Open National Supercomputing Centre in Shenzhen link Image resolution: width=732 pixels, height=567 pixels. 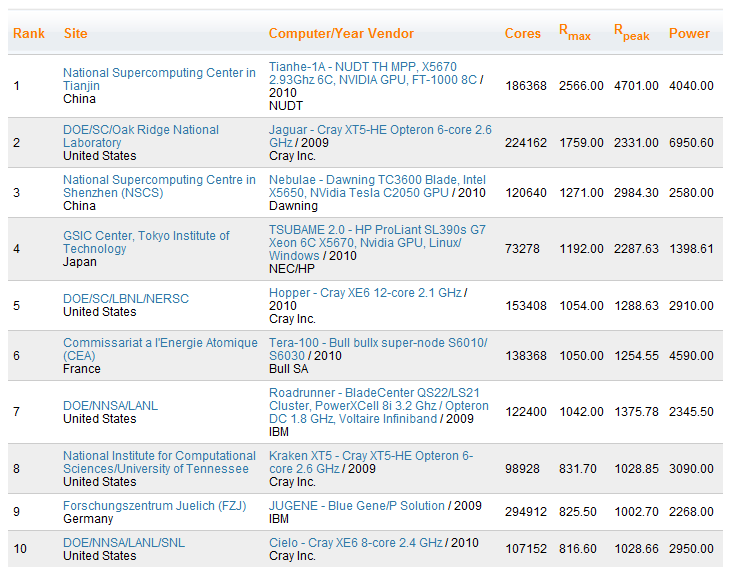[x=159, y=186]
